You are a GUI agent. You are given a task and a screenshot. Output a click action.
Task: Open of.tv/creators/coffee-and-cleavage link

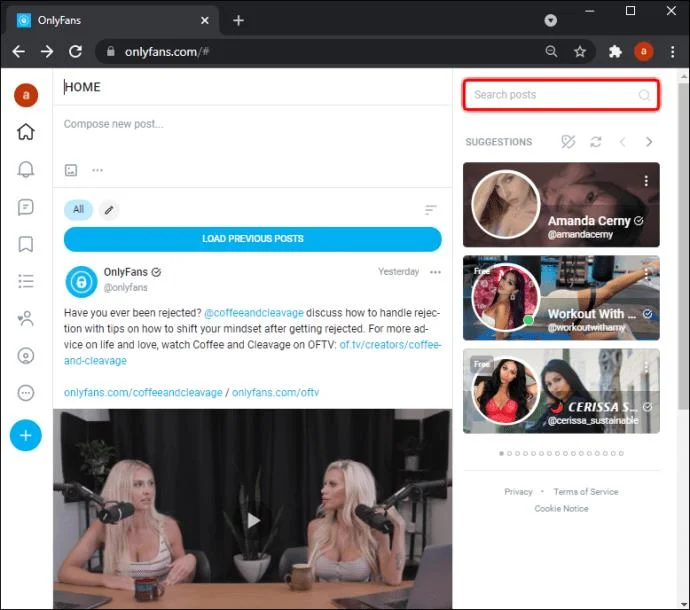tap(391, 345)
